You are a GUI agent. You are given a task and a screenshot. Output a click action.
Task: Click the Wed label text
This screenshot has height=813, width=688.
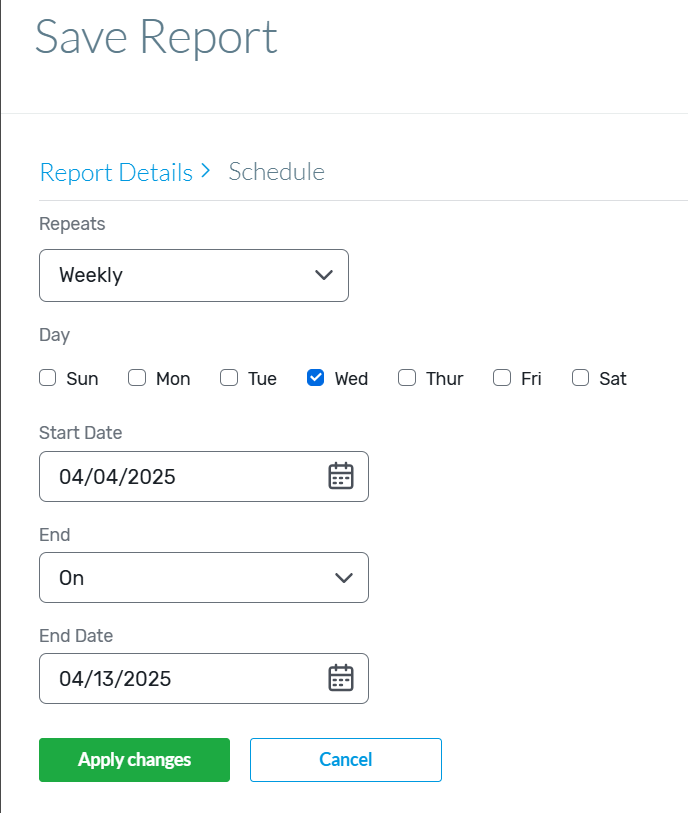351,379
